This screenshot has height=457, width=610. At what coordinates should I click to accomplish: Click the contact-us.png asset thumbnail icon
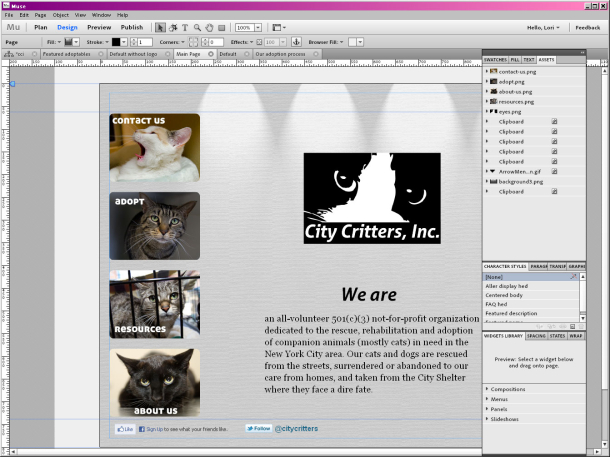coord(493,72)
